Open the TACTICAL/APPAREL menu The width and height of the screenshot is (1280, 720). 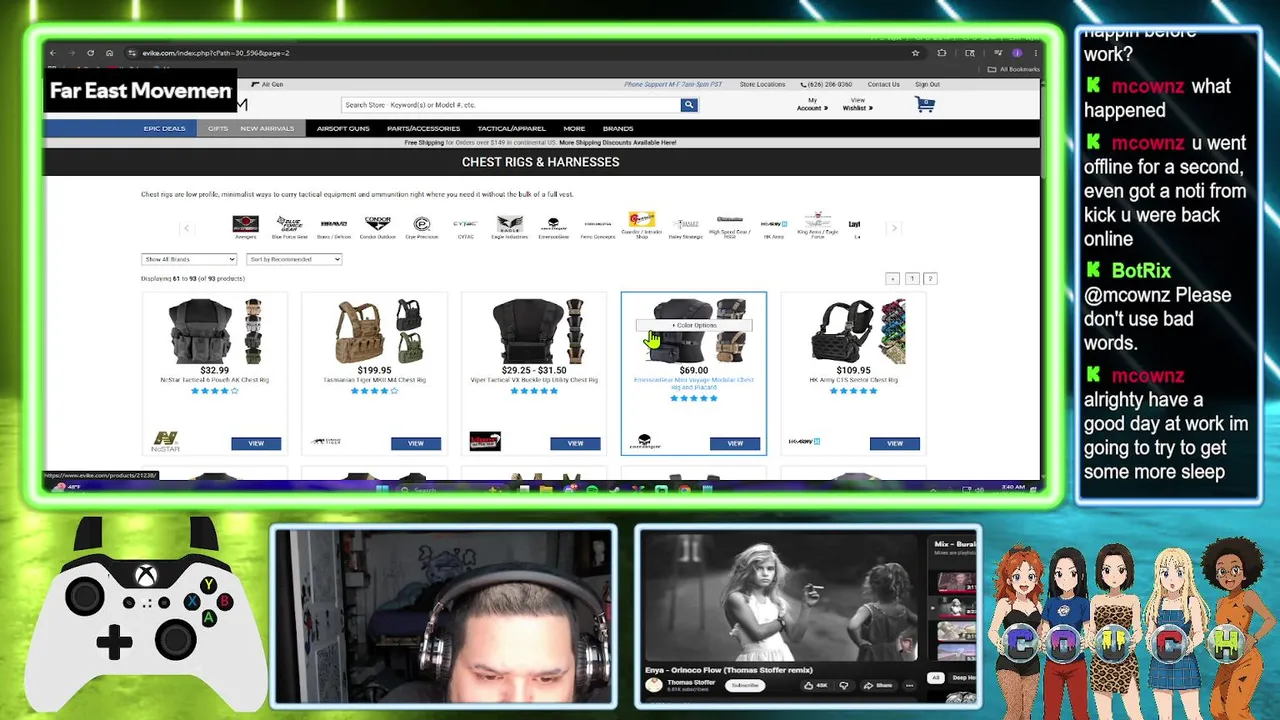click(x=511, y=128)
